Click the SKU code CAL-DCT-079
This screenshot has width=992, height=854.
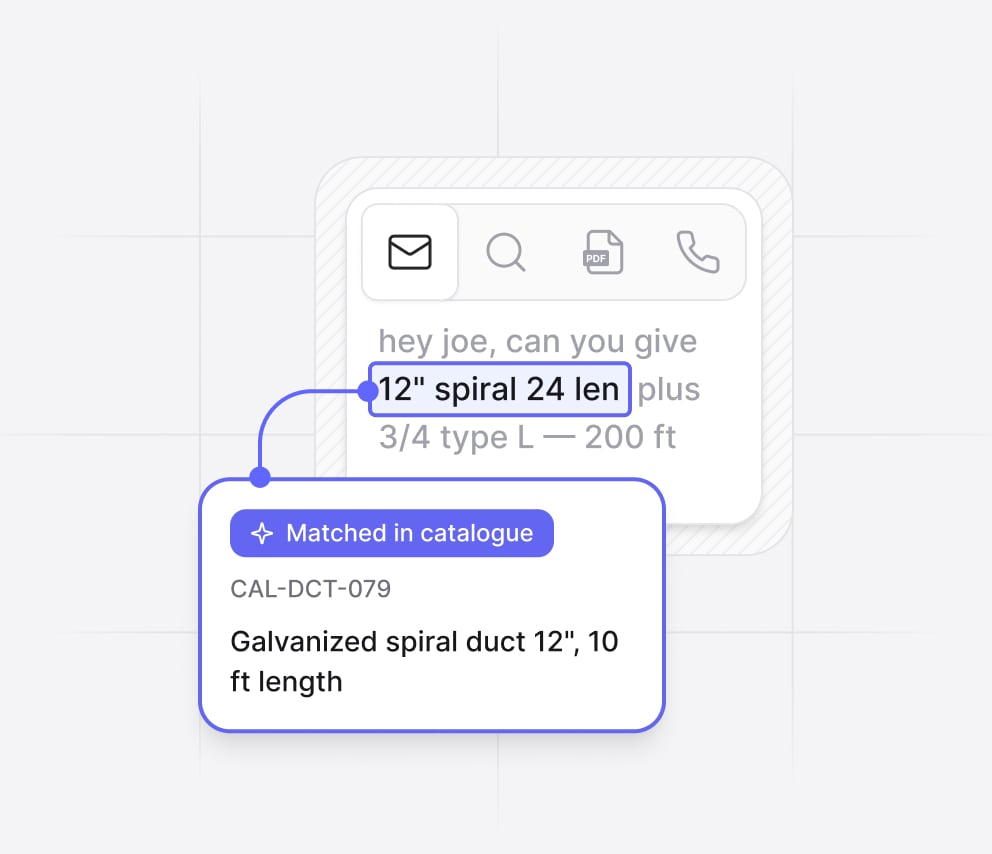[x=311, y=589]
